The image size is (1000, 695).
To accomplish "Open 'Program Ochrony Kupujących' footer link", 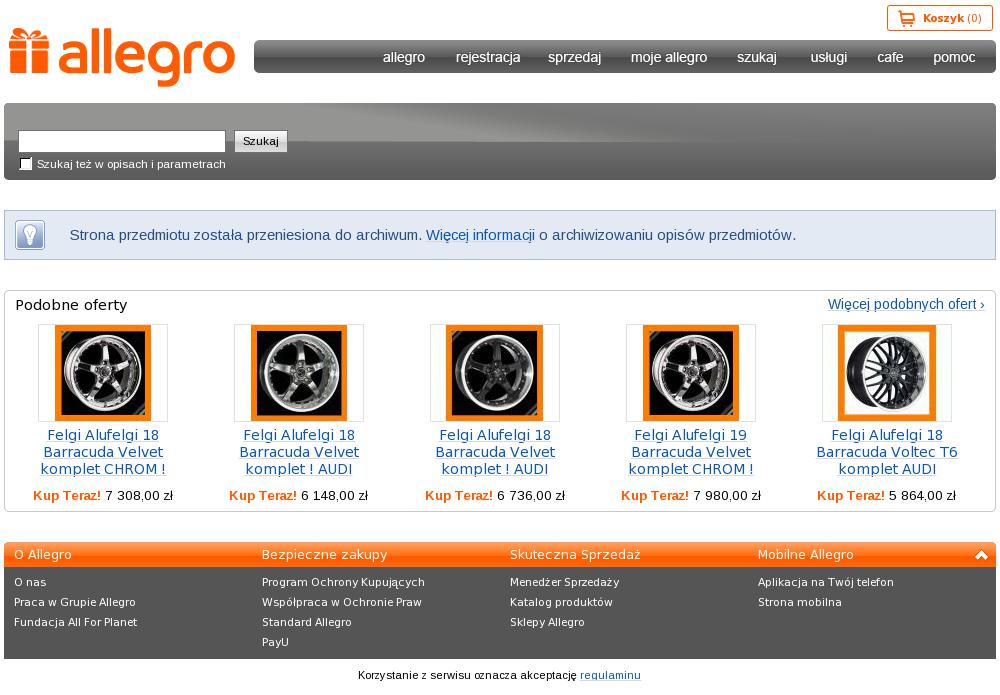I will [x=343, y=582].
